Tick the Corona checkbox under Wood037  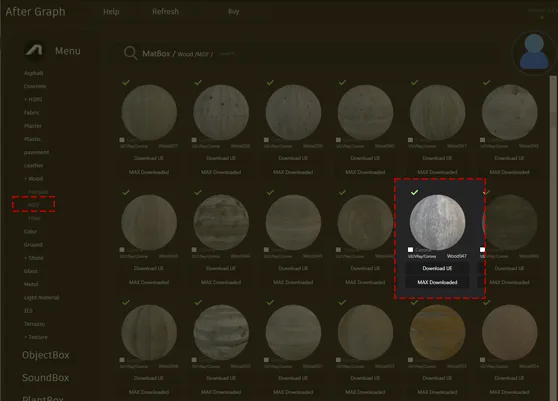click(x=122, y=140)
